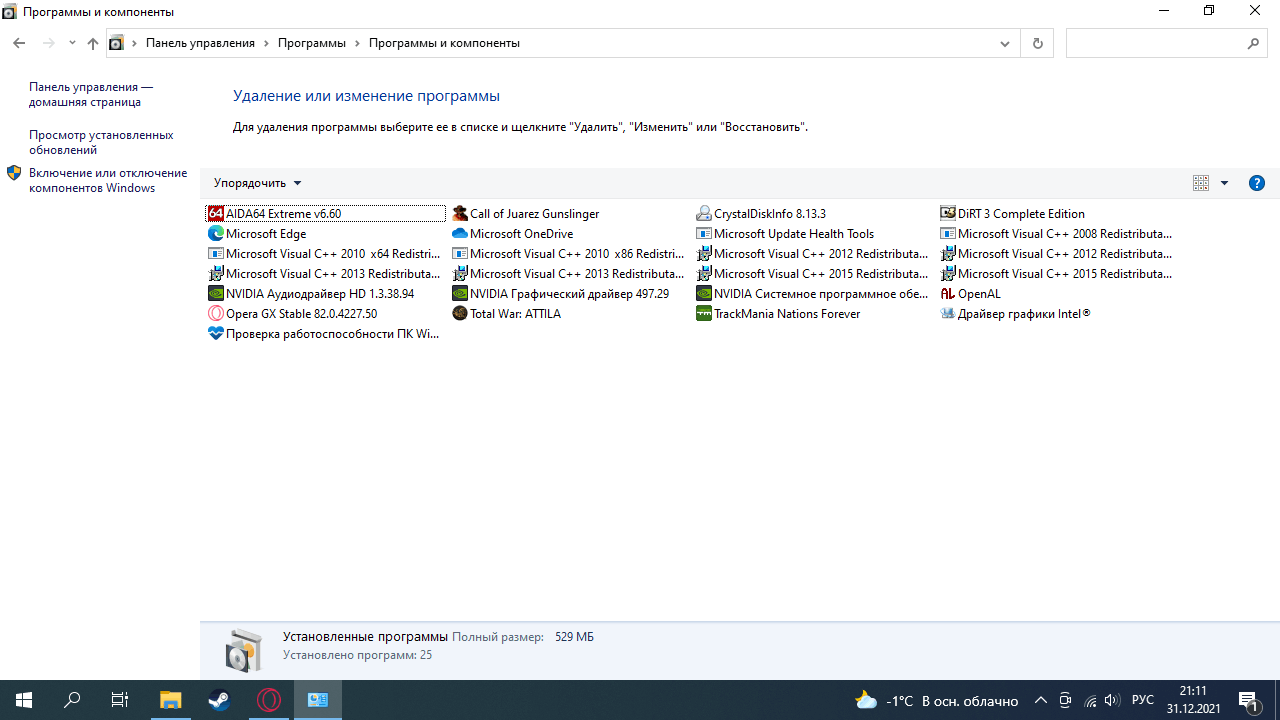Open the Упорядочить dropdown
Image resolution: width=1280 pixels, height=720 pixels.
pos(257,183)
